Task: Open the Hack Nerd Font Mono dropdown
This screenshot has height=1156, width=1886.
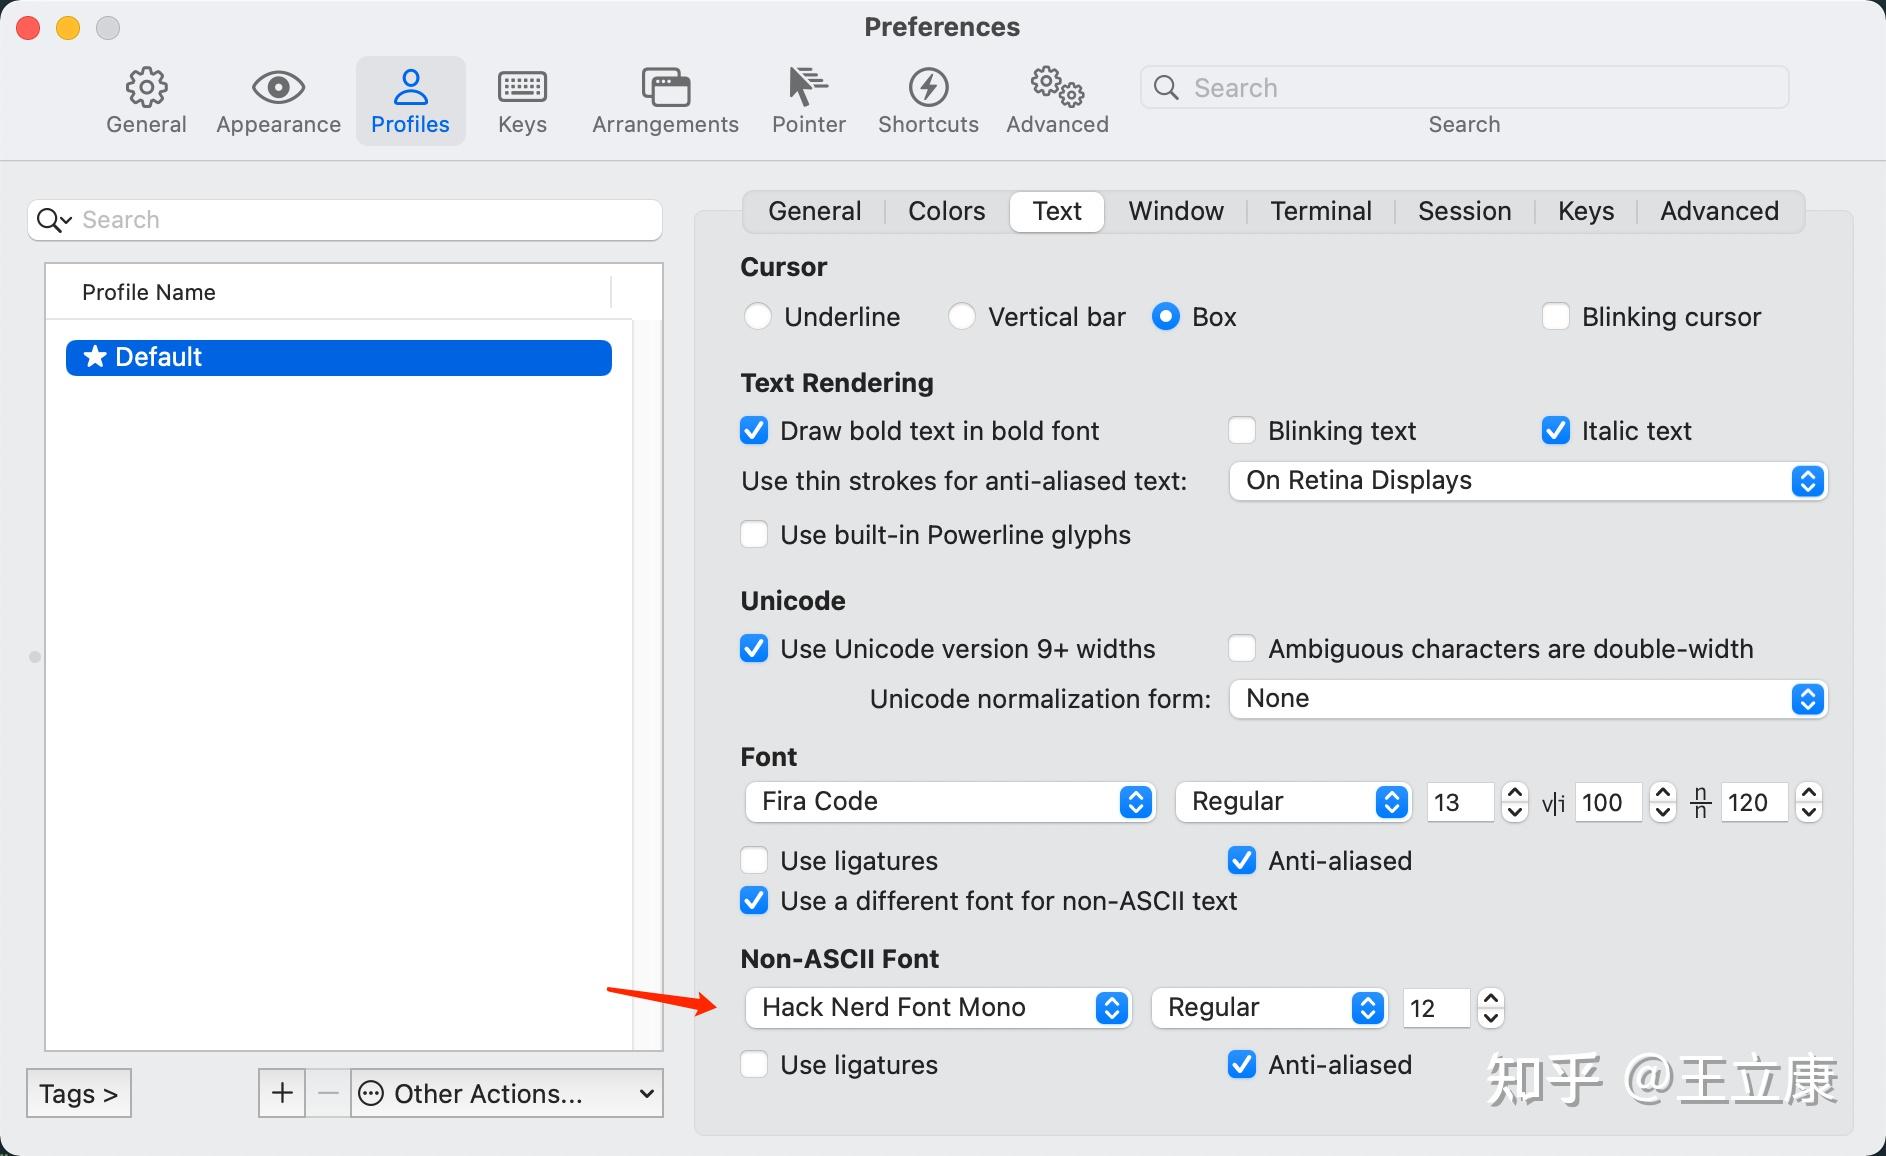Action: click(938, 1008)
